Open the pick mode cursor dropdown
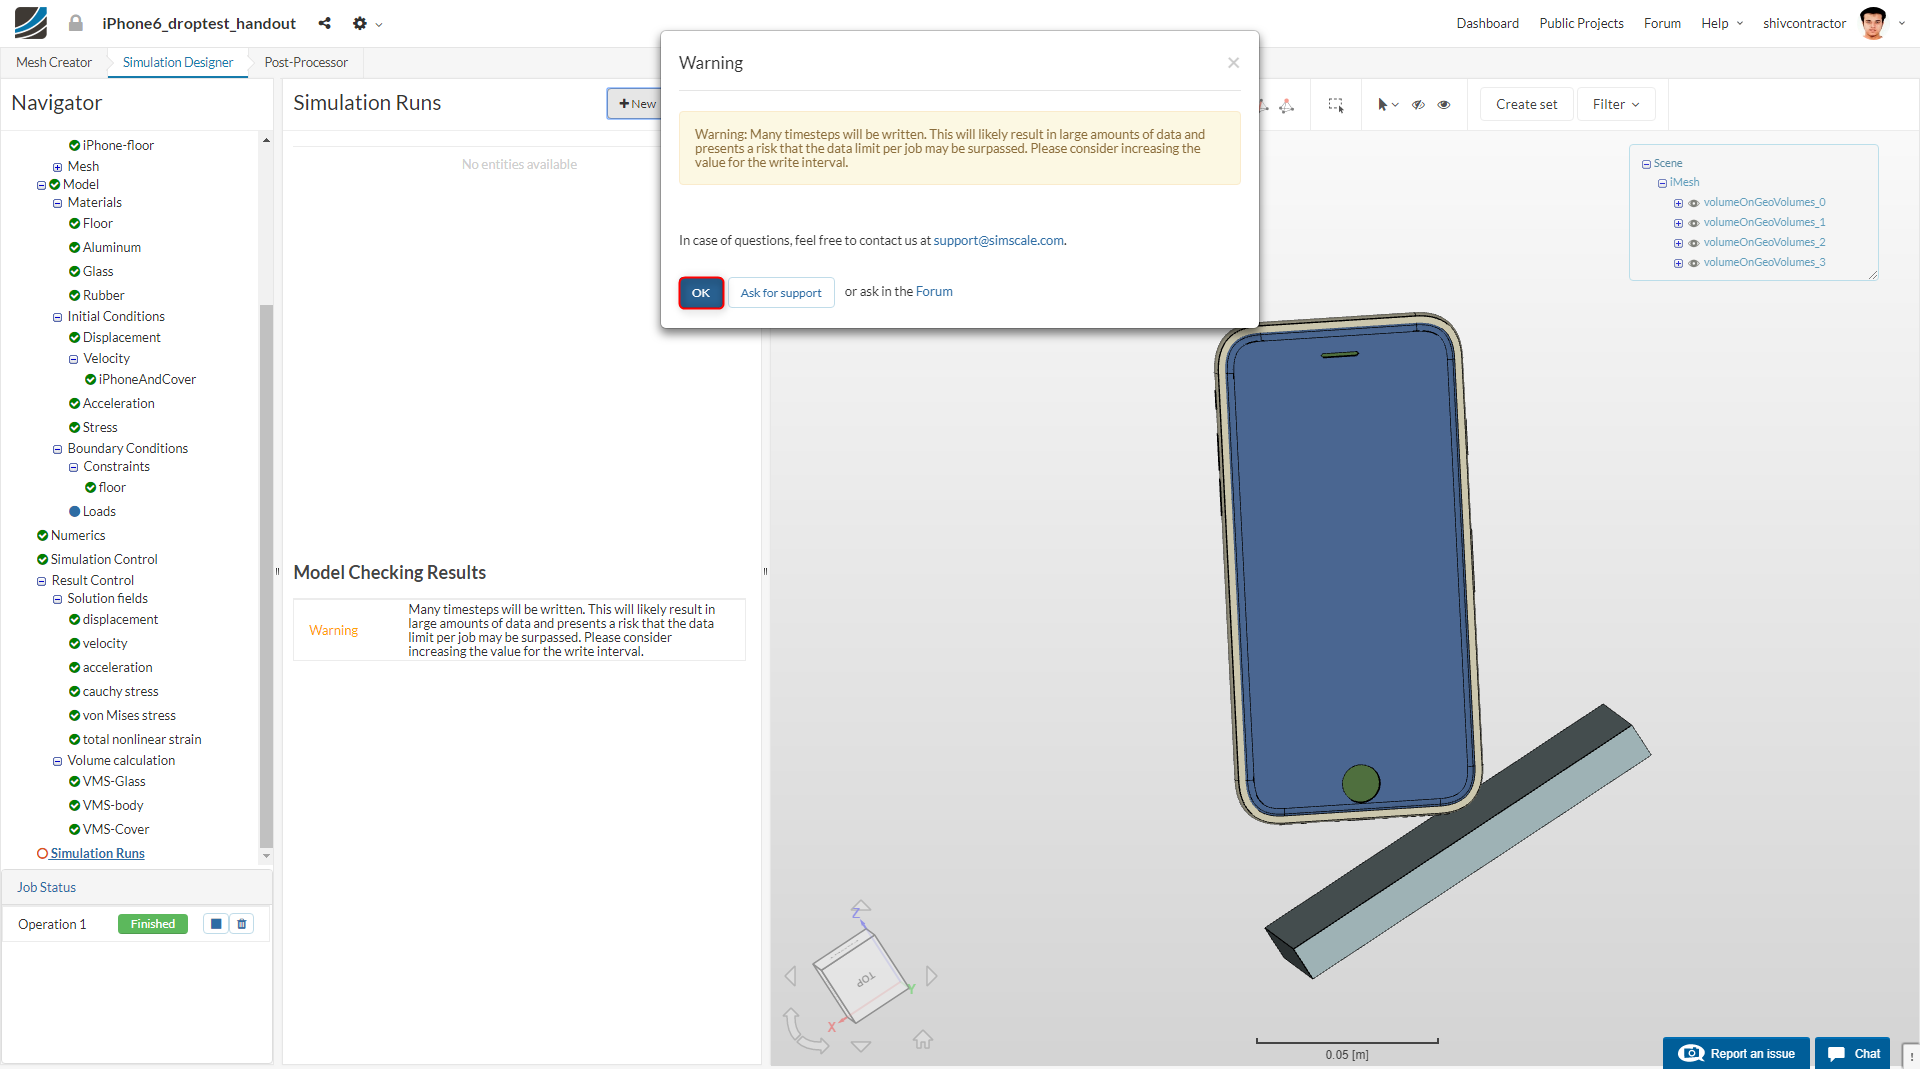The width and height of the screenshot is (1920, 1069). [1387, 104]
